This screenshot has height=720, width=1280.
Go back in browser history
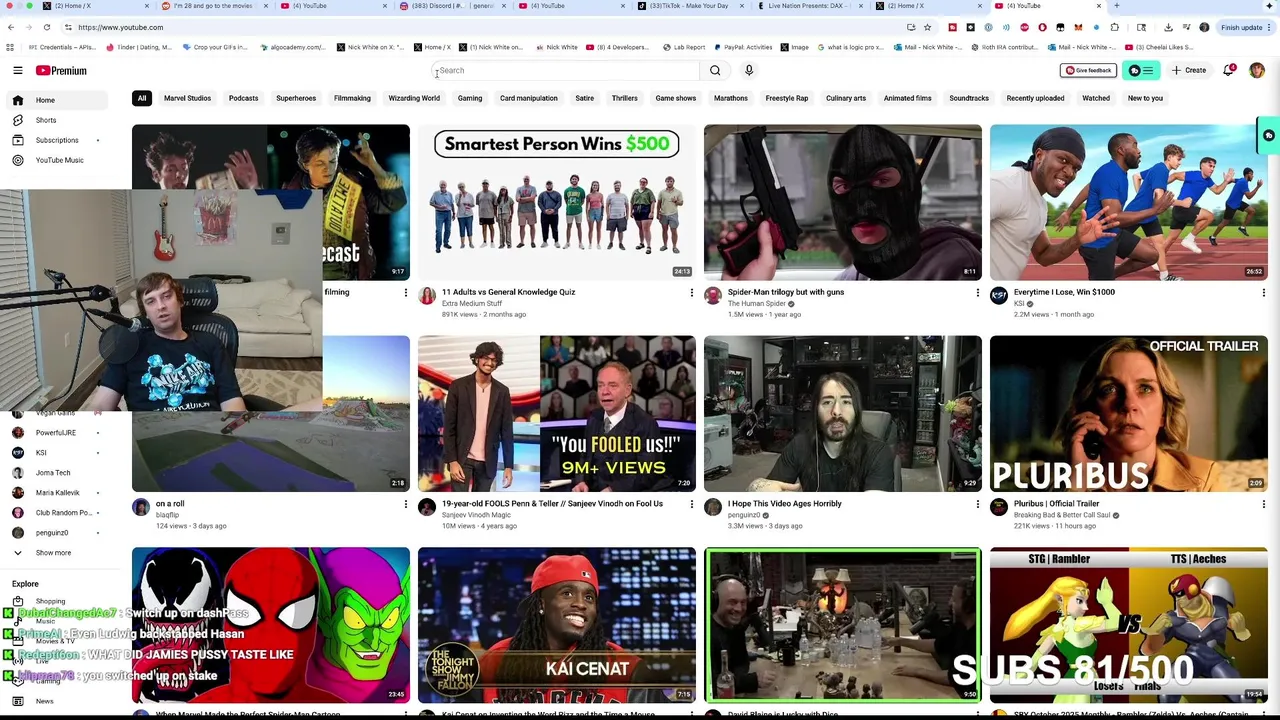(x=10, y=27)
